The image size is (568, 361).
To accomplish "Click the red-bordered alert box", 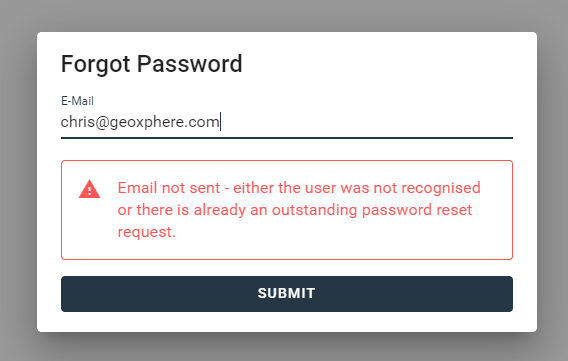I will pyautogui.click(x=287, y=210).
